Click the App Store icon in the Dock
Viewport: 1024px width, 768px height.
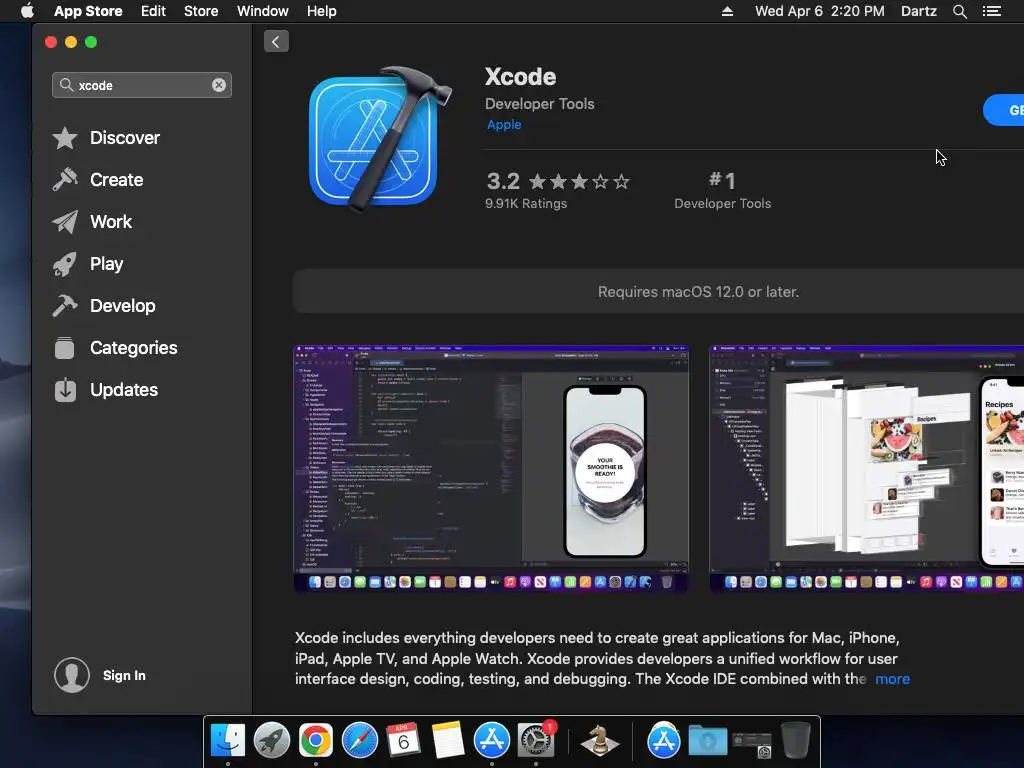coord(492,740)
